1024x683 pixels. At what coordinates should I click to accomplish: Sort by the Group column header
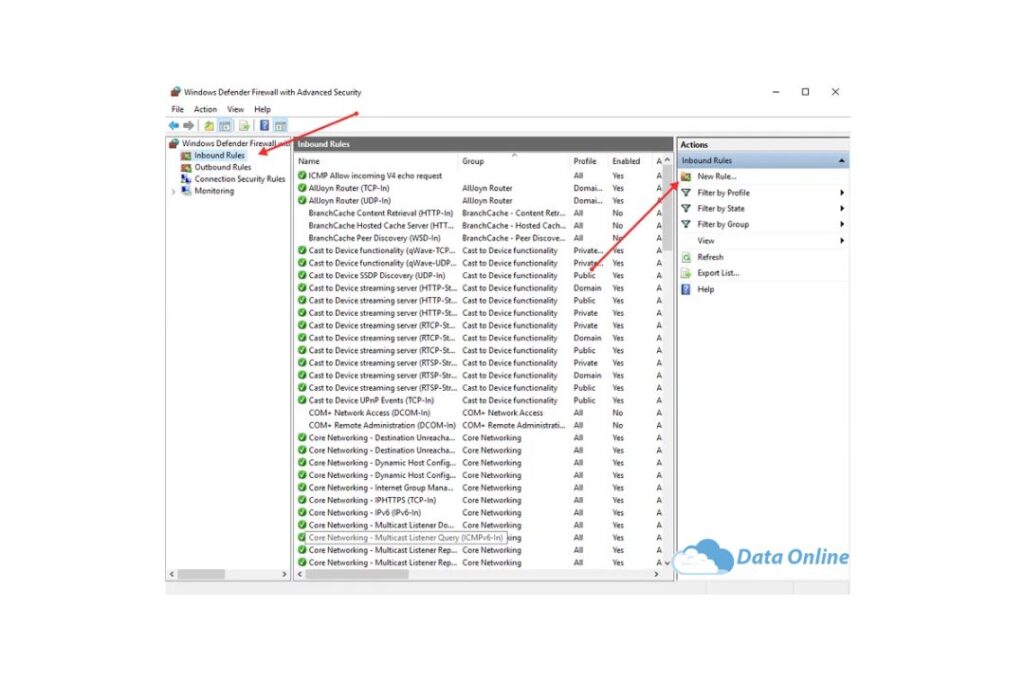(x=514, y=161)
